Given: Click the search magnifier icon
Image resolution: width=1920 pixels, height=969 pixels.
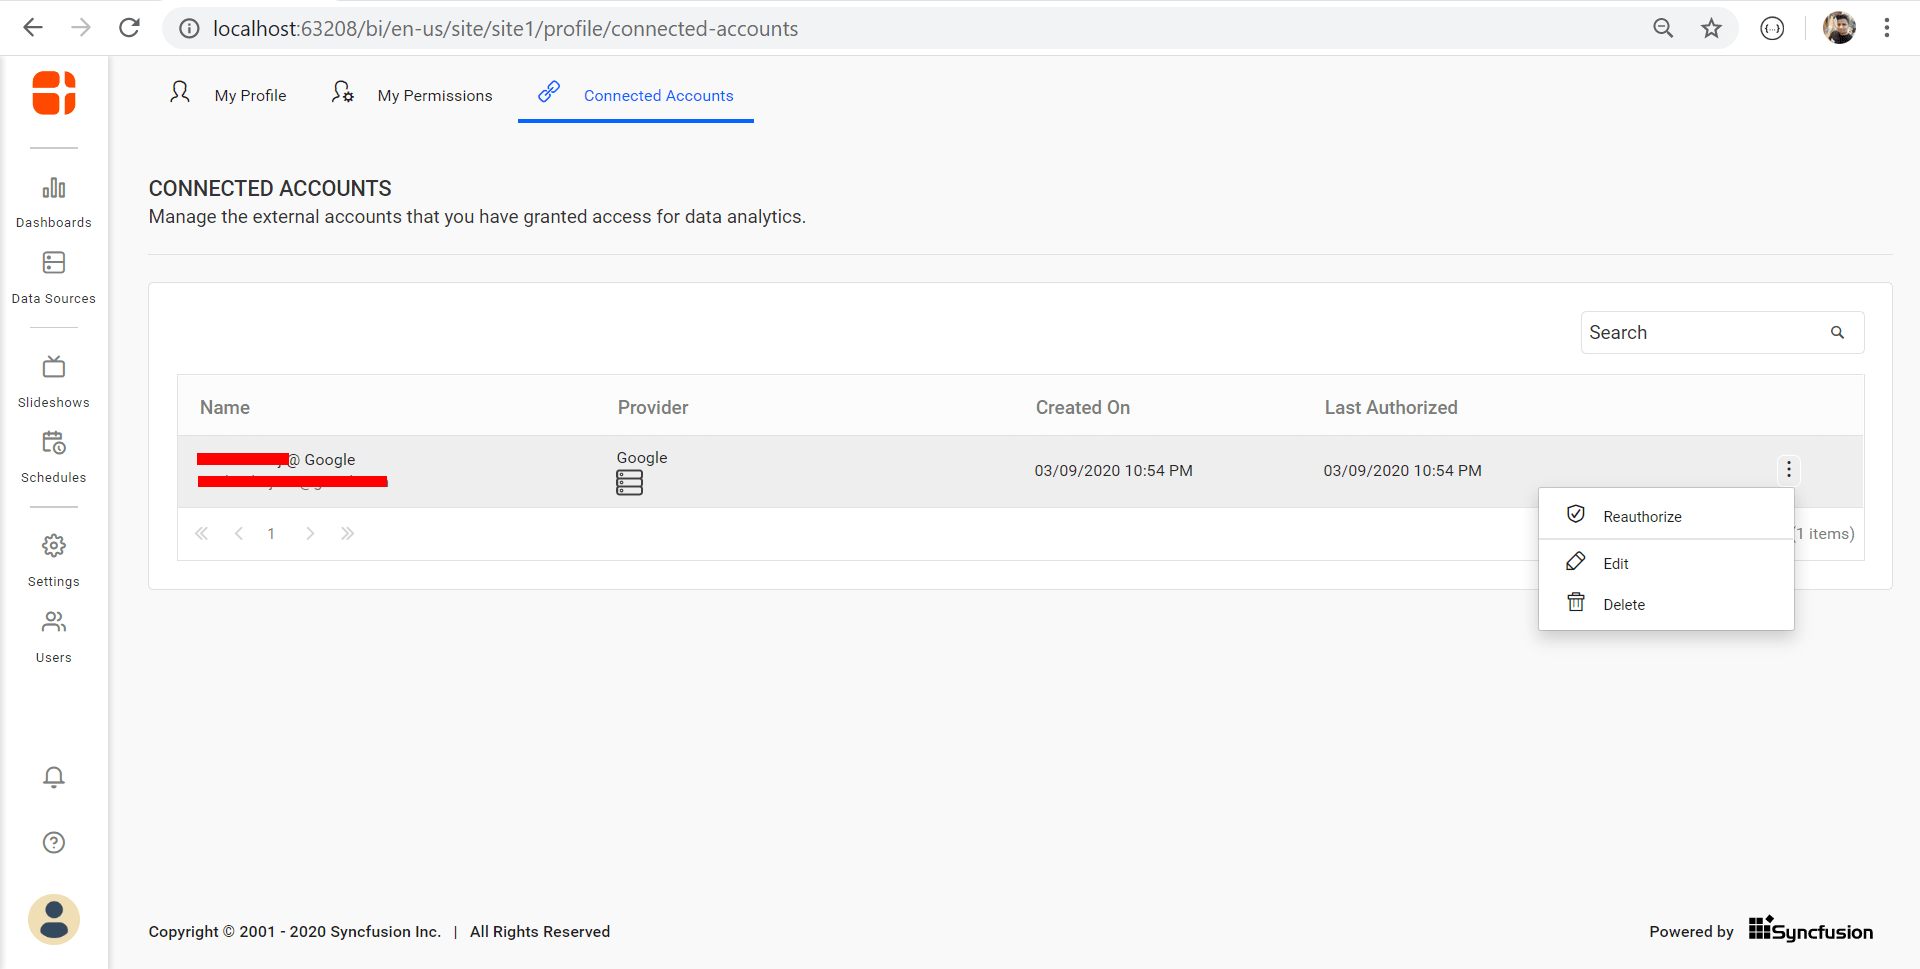Looking at the screenshot, I should (1838, 332).
